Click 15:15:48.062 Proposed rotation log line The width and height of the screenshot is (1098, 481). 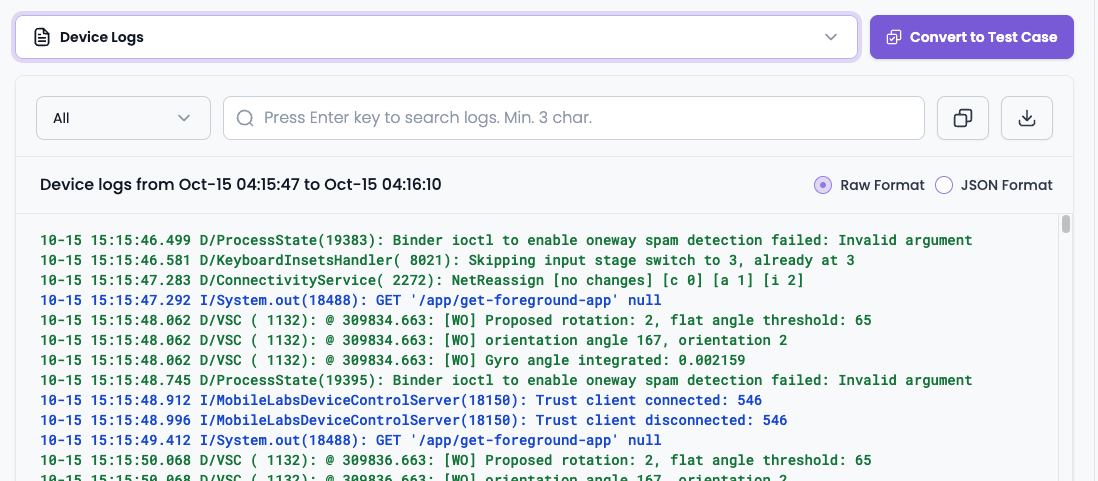click(455, 321)
